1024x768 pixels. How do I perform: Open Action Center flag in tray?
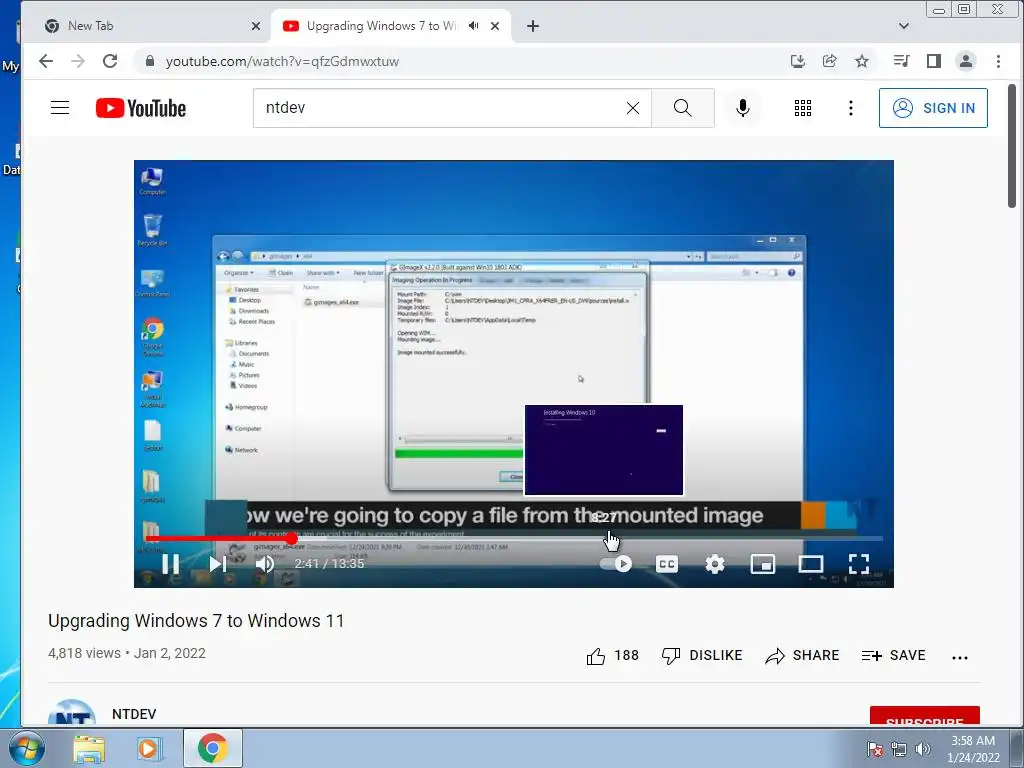pos(875,749)
